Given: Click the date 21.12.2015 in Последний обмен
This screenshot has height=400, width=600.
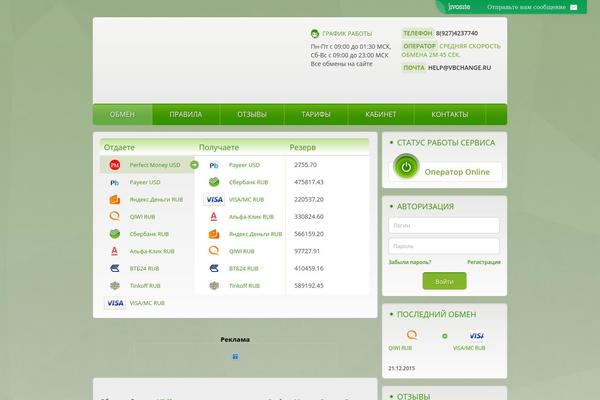Looking at the screenshot, I should 401,368.
